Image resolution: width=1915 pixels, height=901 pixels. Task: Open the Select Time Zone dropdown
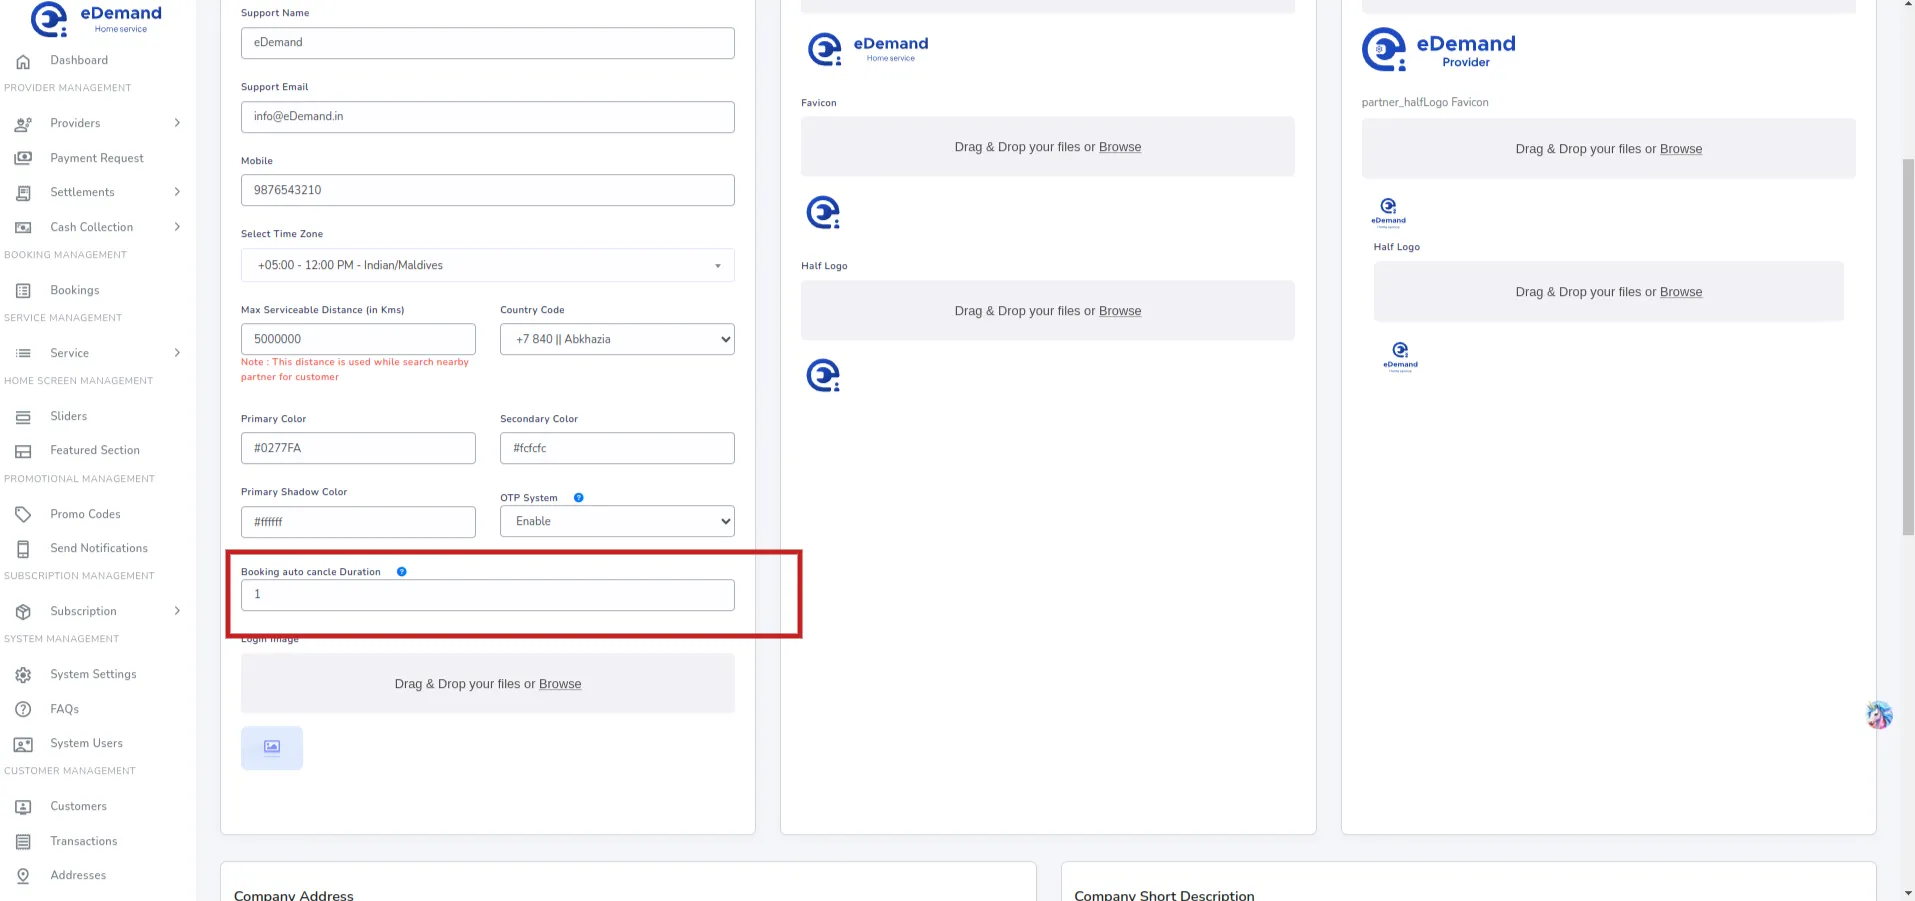[x=487, y=265]
